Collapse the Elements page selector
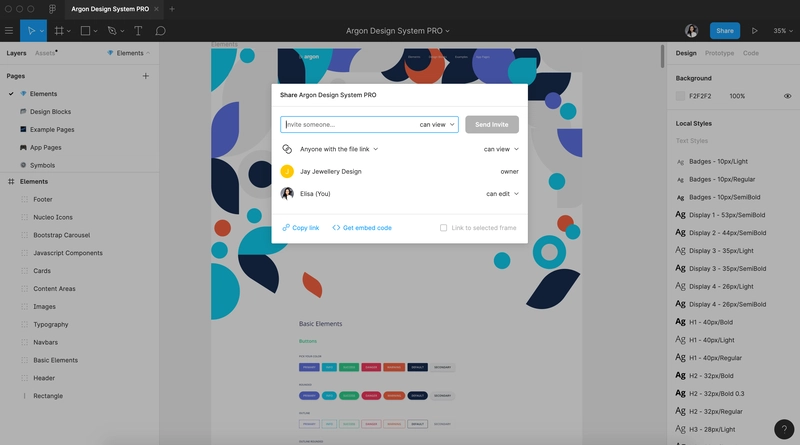 pyautogui.click(x=129, y=53)
